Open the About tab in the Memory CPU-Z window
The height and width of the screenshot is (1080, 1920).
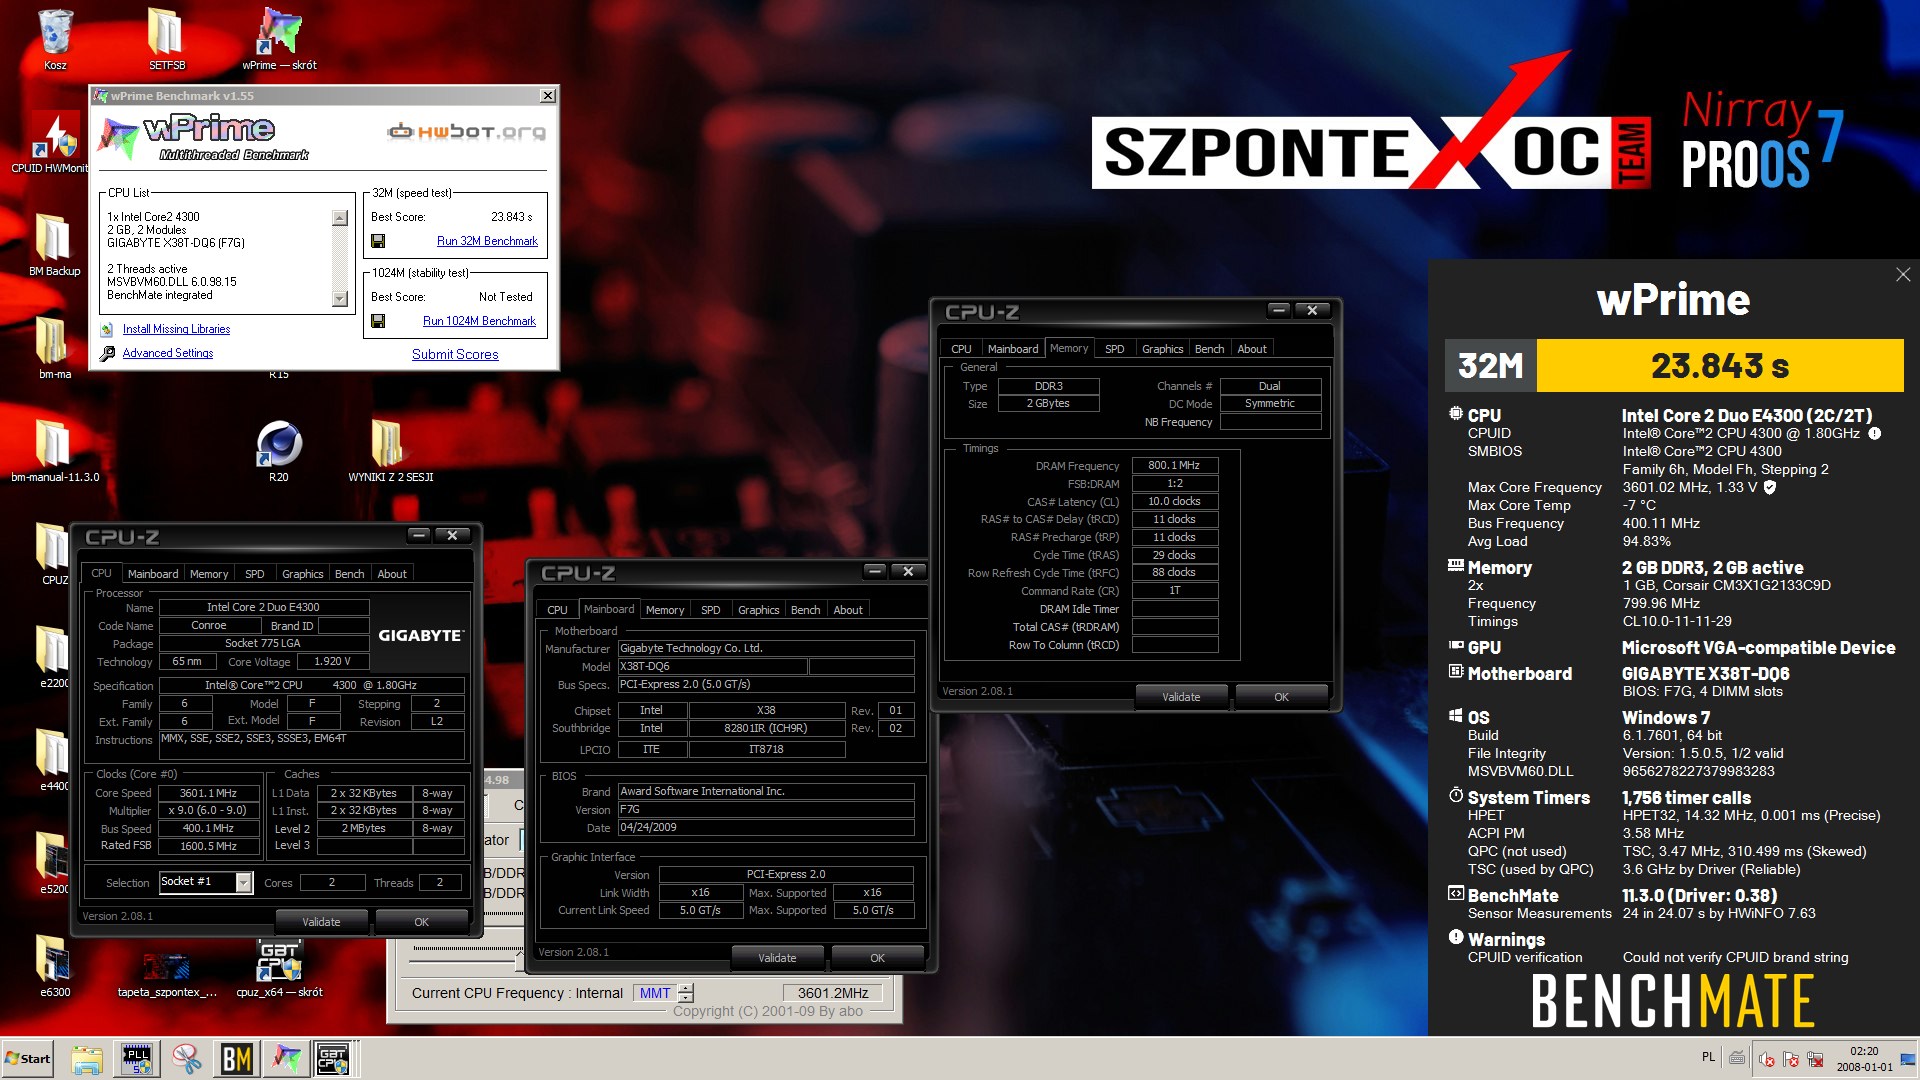point(1252,349)
